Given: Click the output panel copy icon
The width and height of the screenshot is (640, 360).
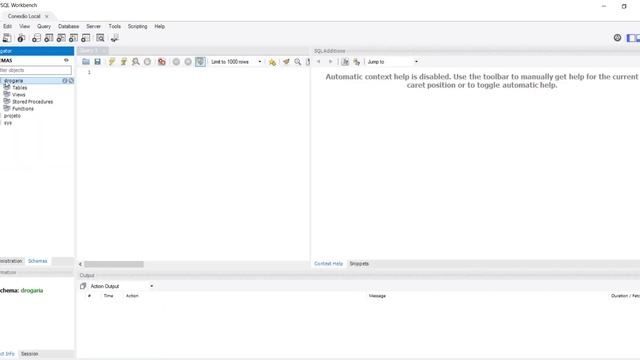Looking at the screenshot, I should tap(83, 286).
